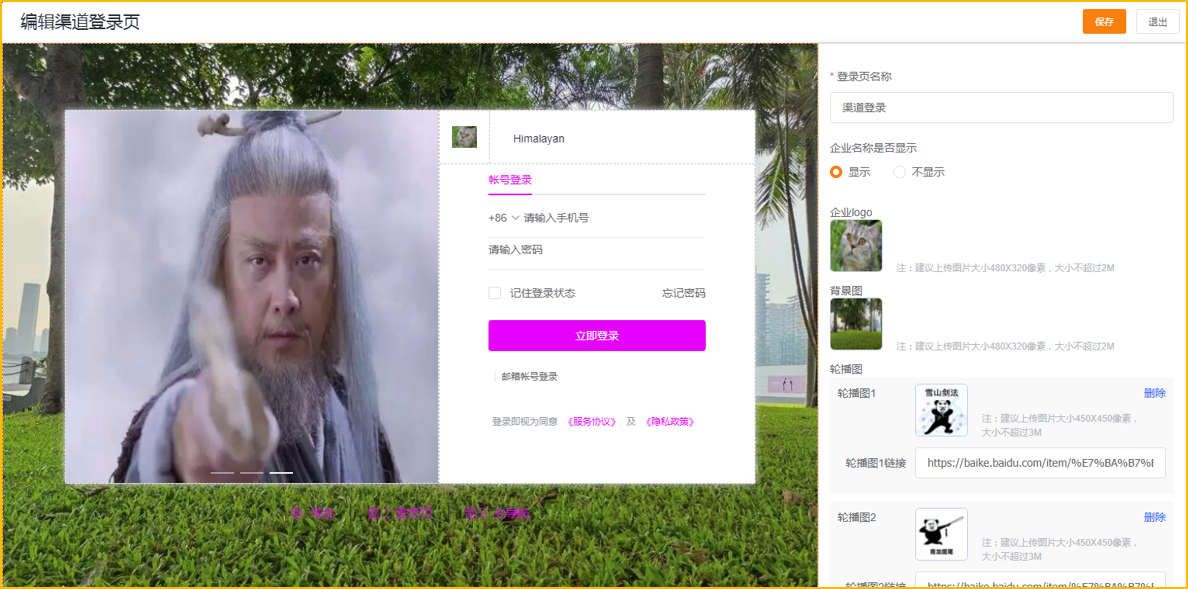Screen dimensions: 1188x589
Task: Click the 450X450 size note for 轮播图1
Action: click(1061, 425)
